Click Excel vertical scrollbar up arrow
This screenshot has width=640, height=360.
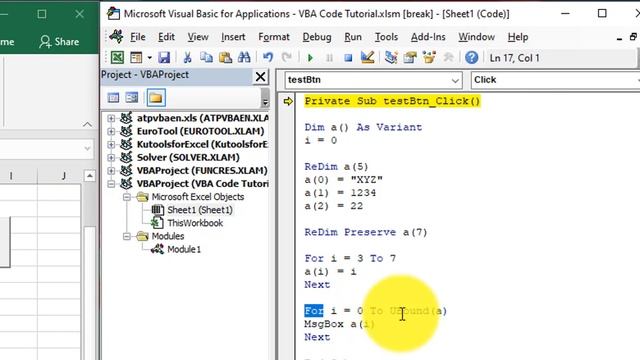89,176
